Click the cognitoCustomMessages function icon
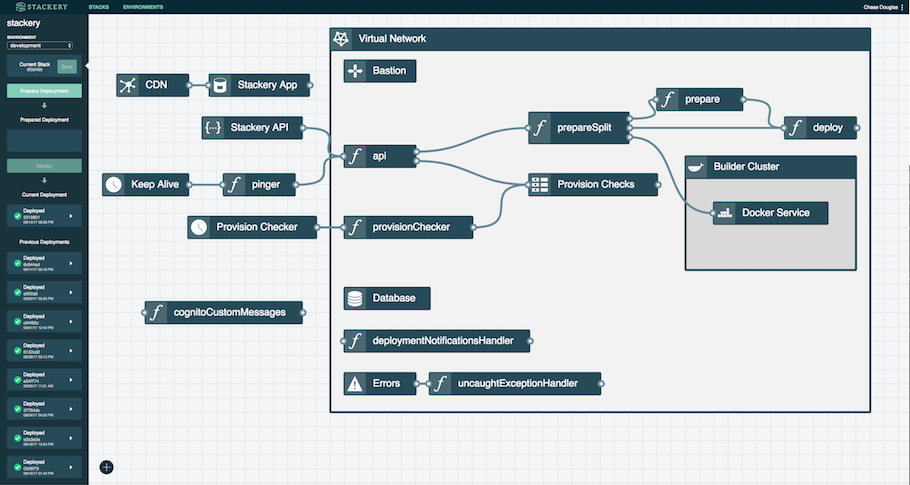 (156, 312)
